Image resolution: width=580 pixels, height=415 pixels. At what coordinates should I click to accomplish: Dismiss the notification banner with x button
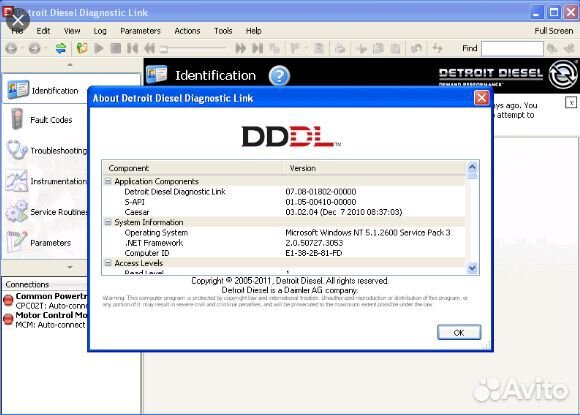pos(571,102)
